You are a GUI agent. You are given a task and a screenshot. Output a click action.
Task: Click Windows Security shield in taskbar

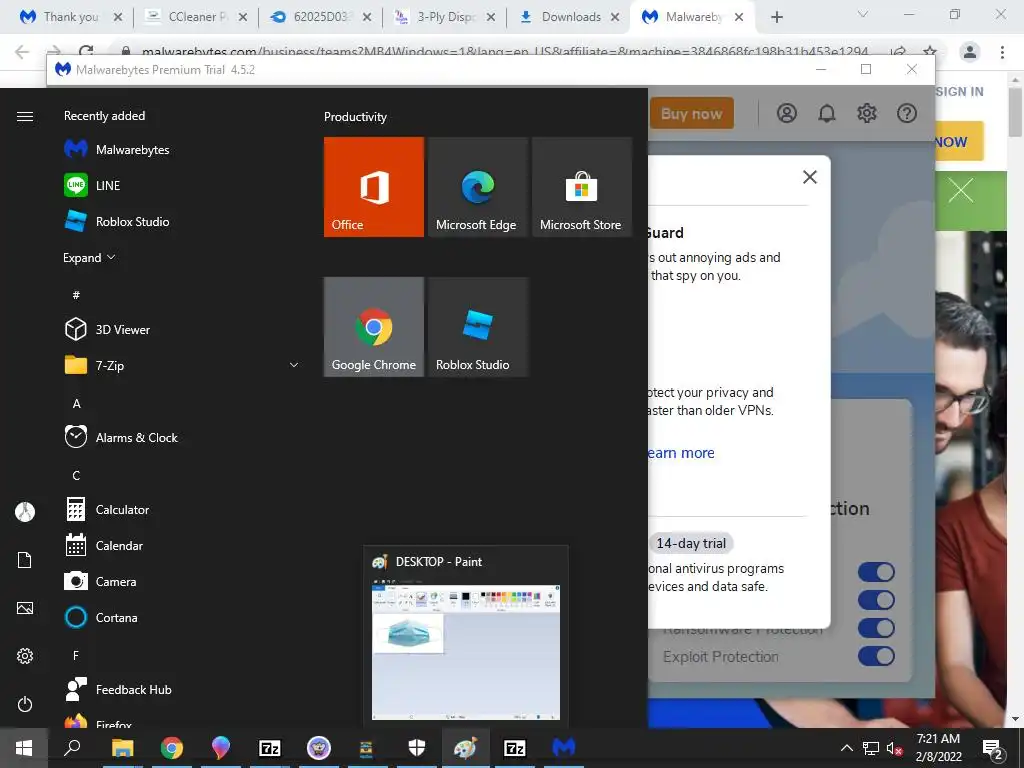tap(417, 748)
